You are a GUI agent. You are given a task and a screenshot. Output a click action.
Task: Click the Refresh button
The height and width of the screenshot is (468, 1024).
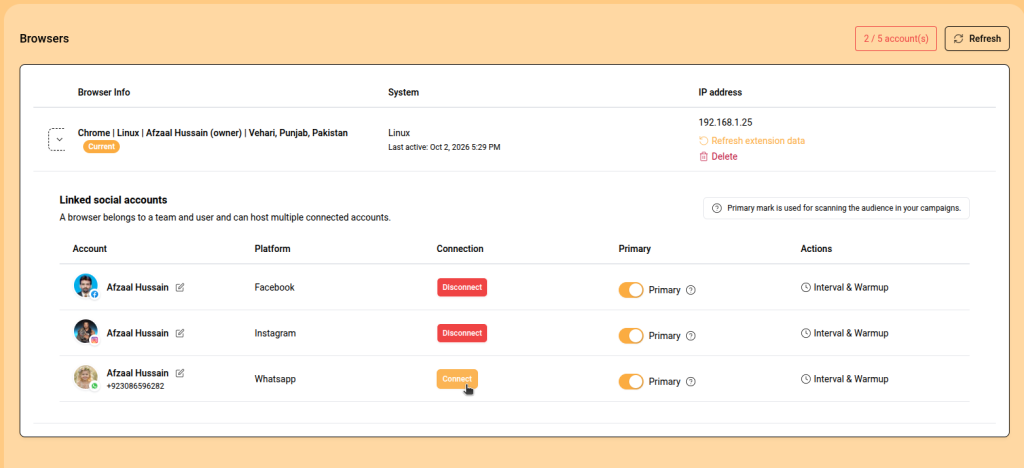click(977, 39)
